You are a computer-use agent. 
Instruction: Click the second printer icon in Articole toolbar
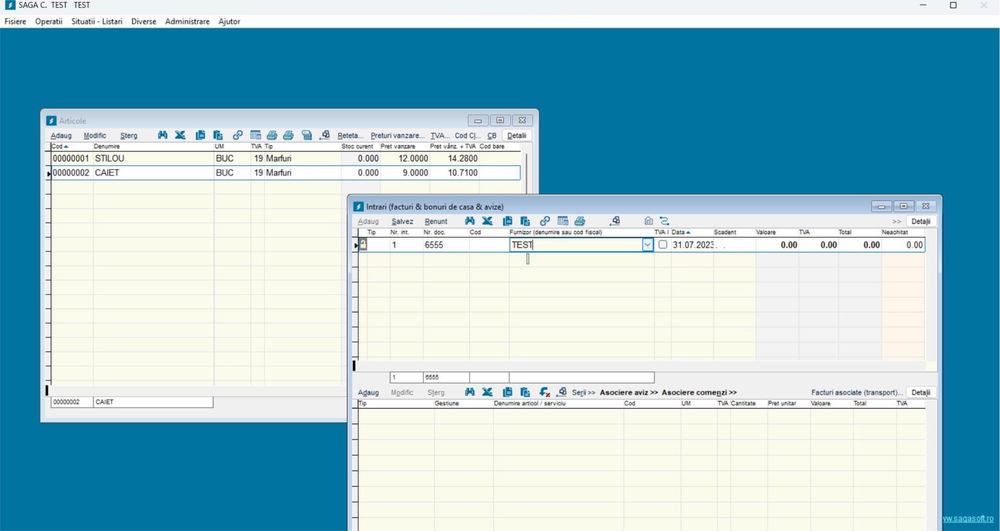tap(288, 135)
